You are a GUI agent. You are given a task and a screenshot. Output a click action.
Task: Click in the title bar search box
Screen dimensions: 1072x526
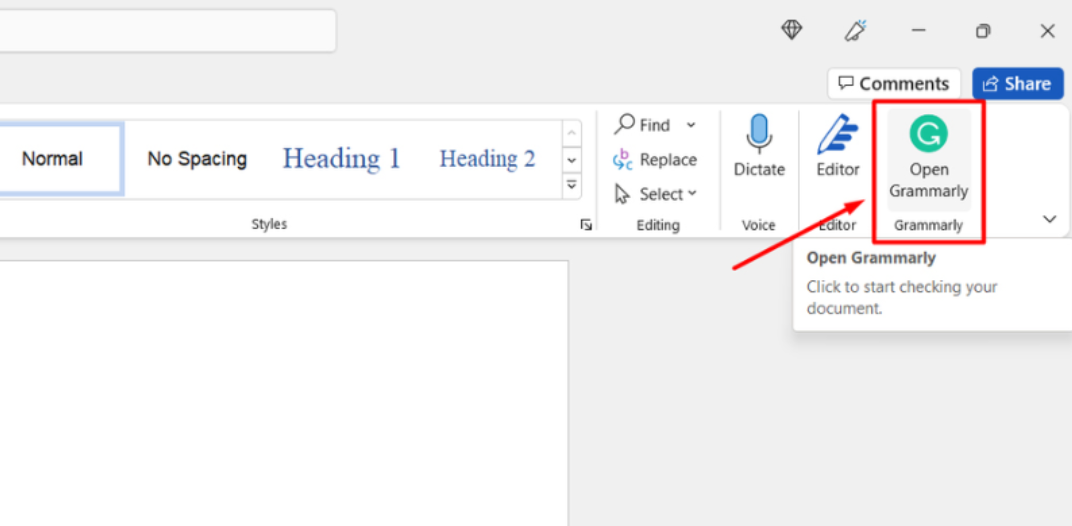pyautogui.click(x=168, y=31)
